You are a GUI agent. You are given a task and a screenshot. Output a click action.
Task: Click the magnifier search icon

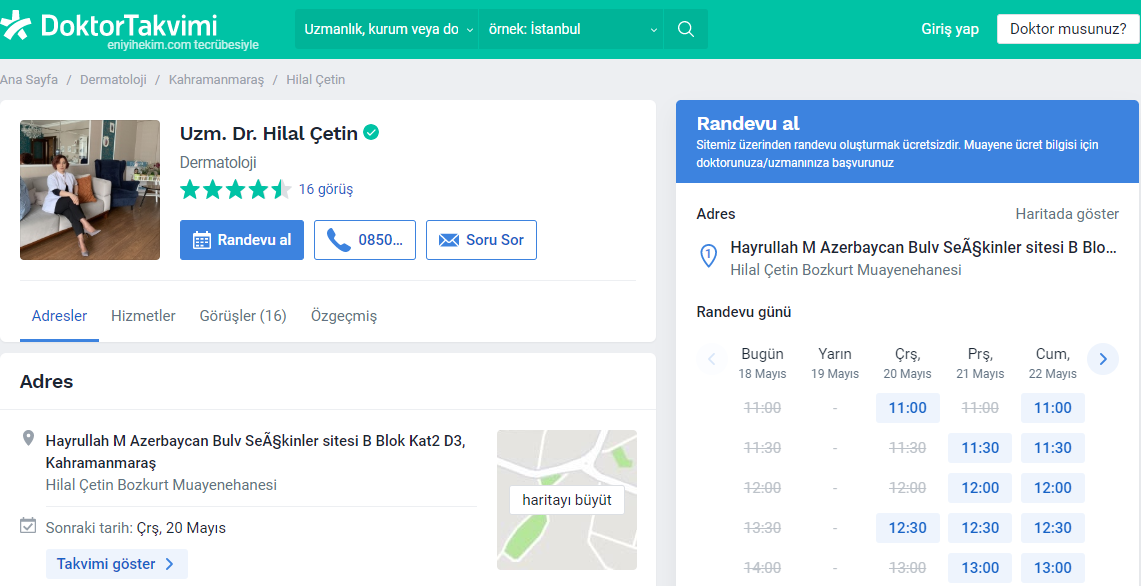coord(685,29)
